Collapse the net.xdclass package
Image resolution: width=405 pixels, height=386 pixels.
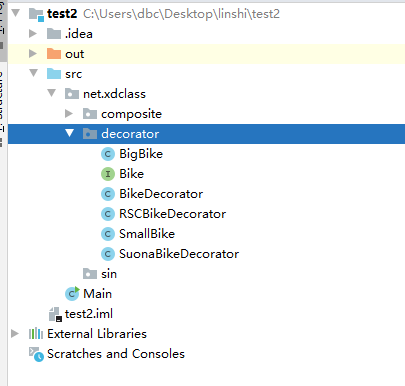52,93
